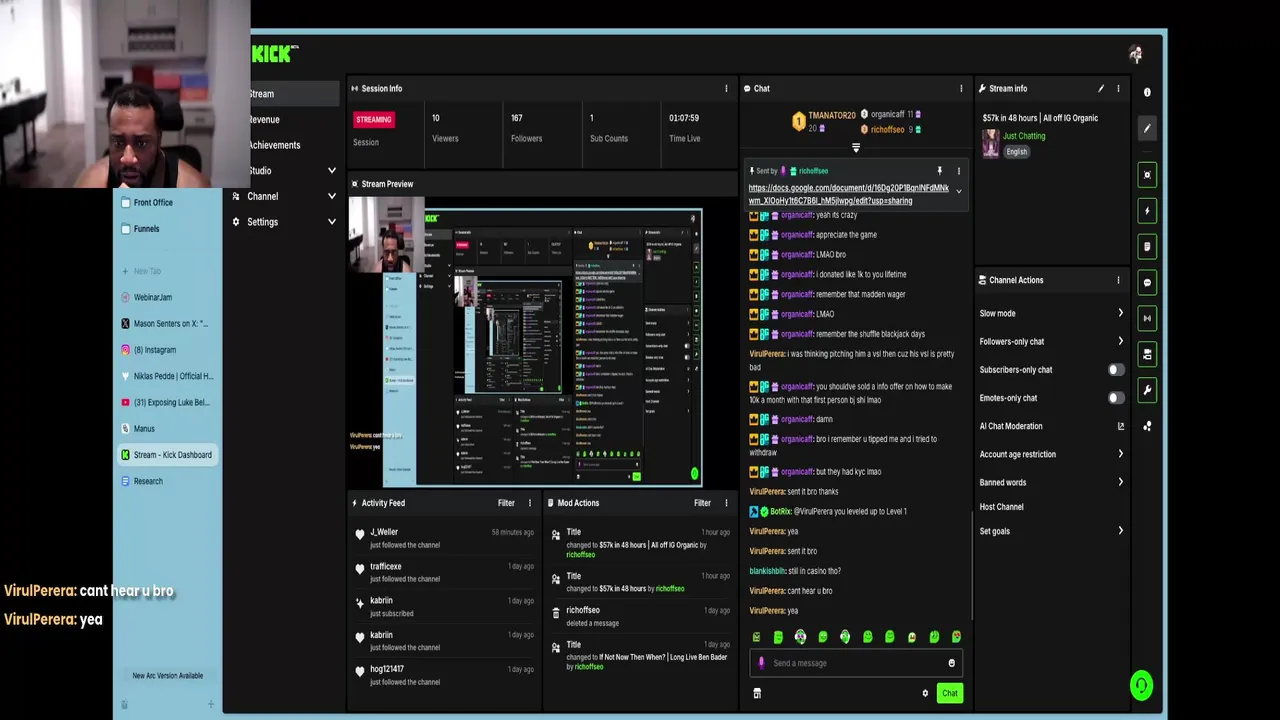Toggle the document widget button in toolbar
This screenshot has width=1280, height=720.
pyautogui.click(x=1147, y=247)
